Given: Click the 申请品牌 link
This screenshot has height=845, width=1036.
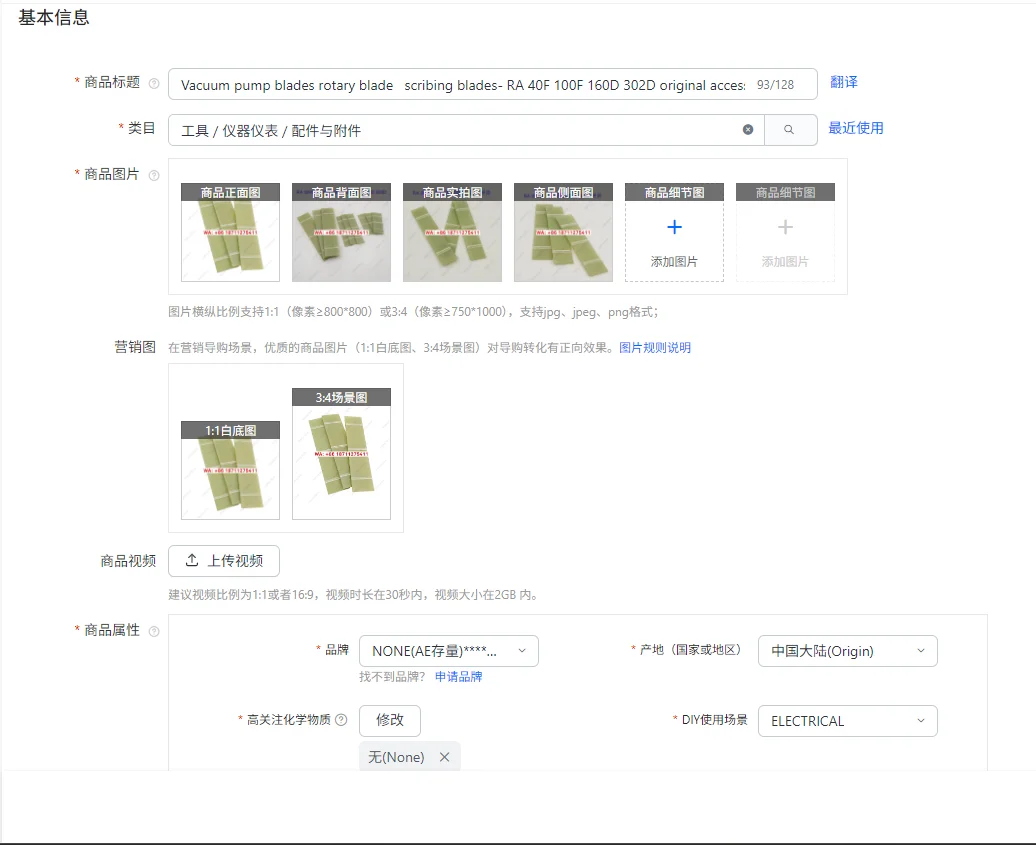Looking at the screenshot, I should pyautogui.click(x=459, y=677).
